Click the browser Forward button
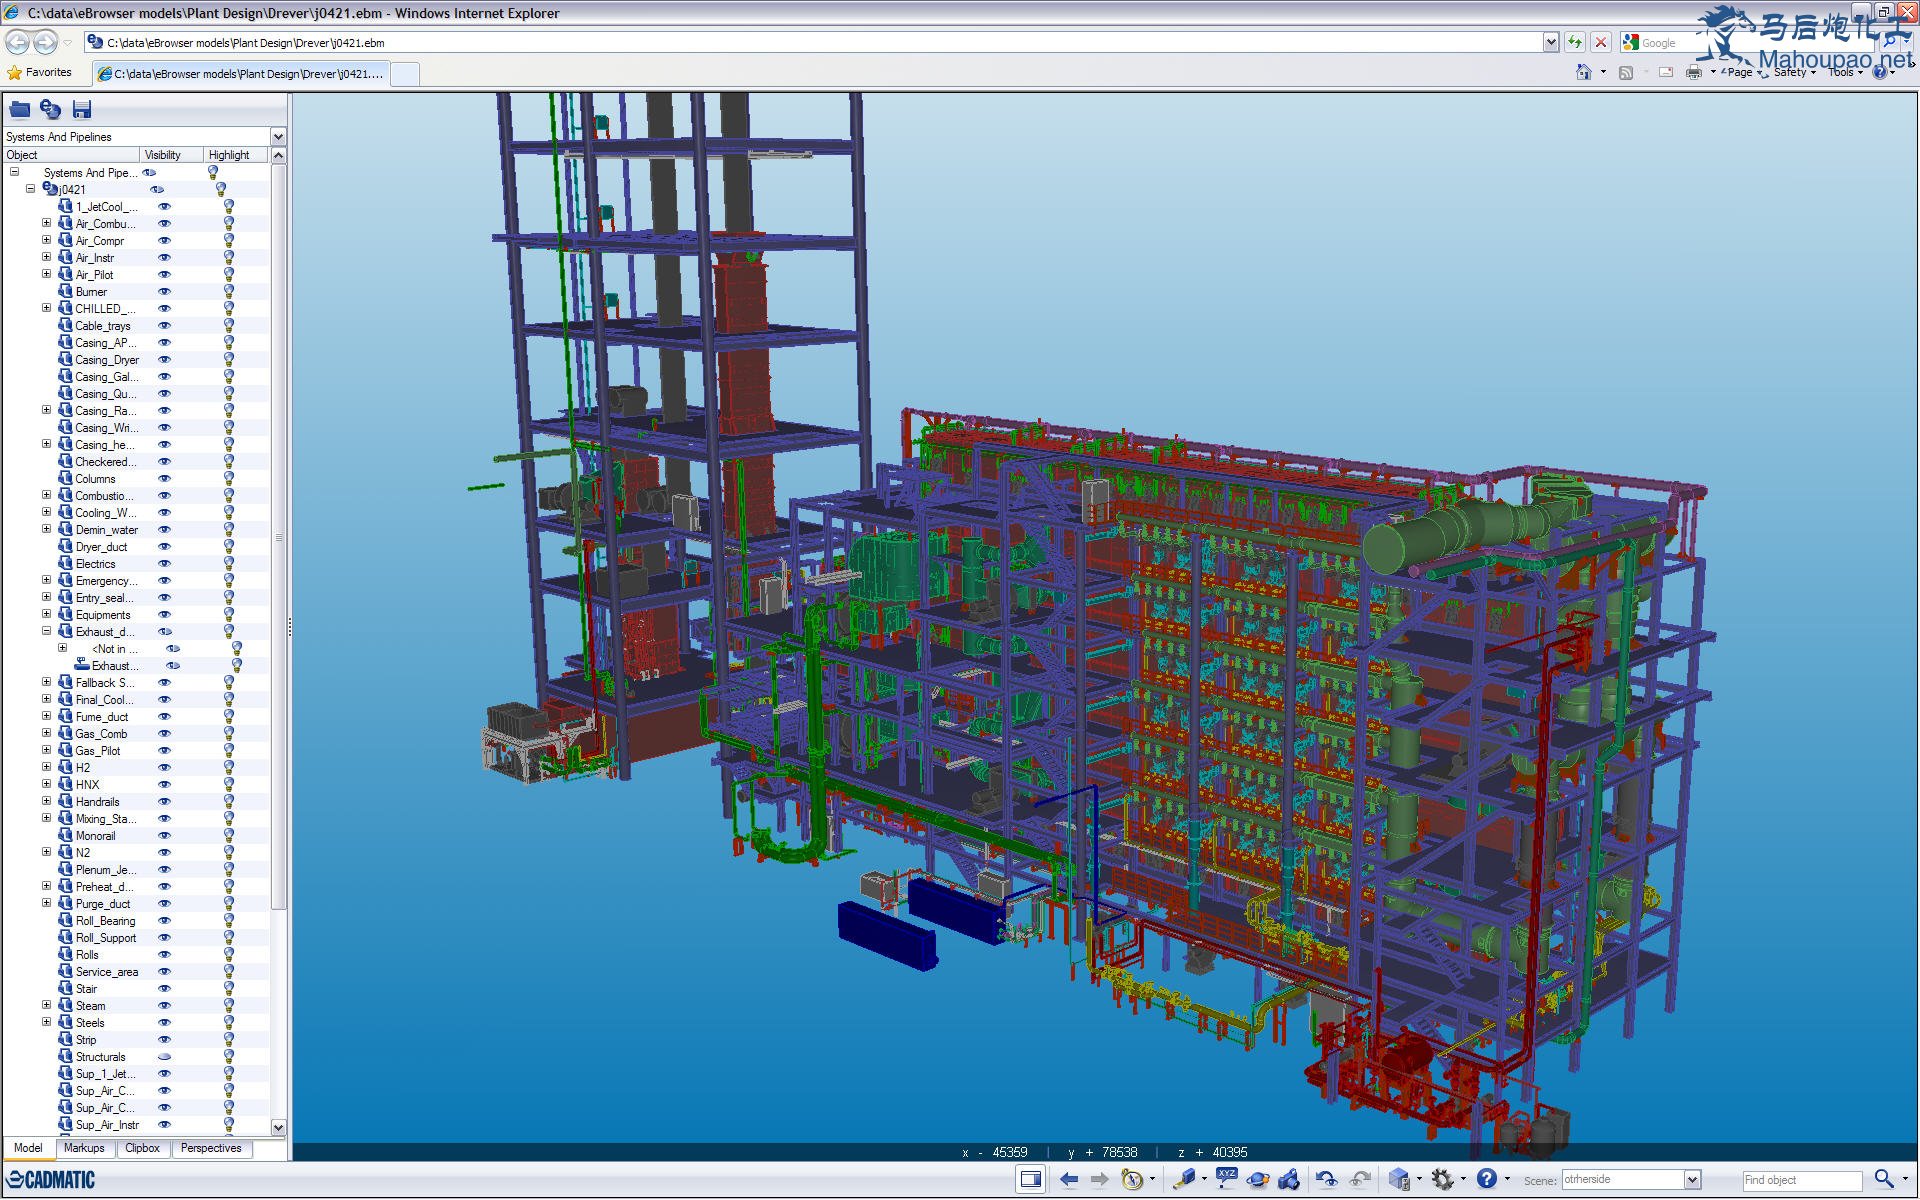The image size is (1920, 1200). [x=45, y=42]
